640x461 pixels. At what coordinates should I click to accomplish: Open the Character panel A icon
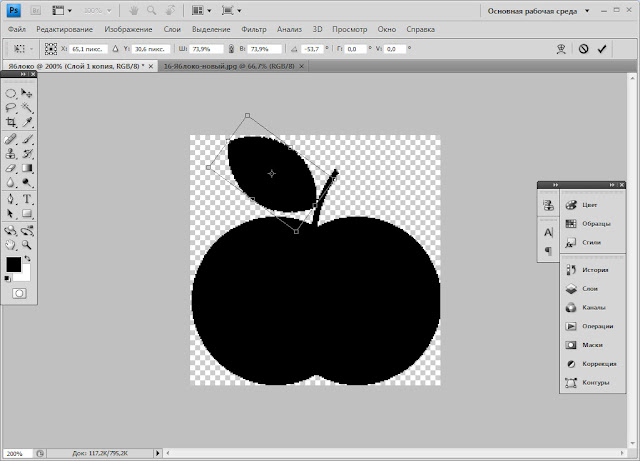(x=548, y=232)
